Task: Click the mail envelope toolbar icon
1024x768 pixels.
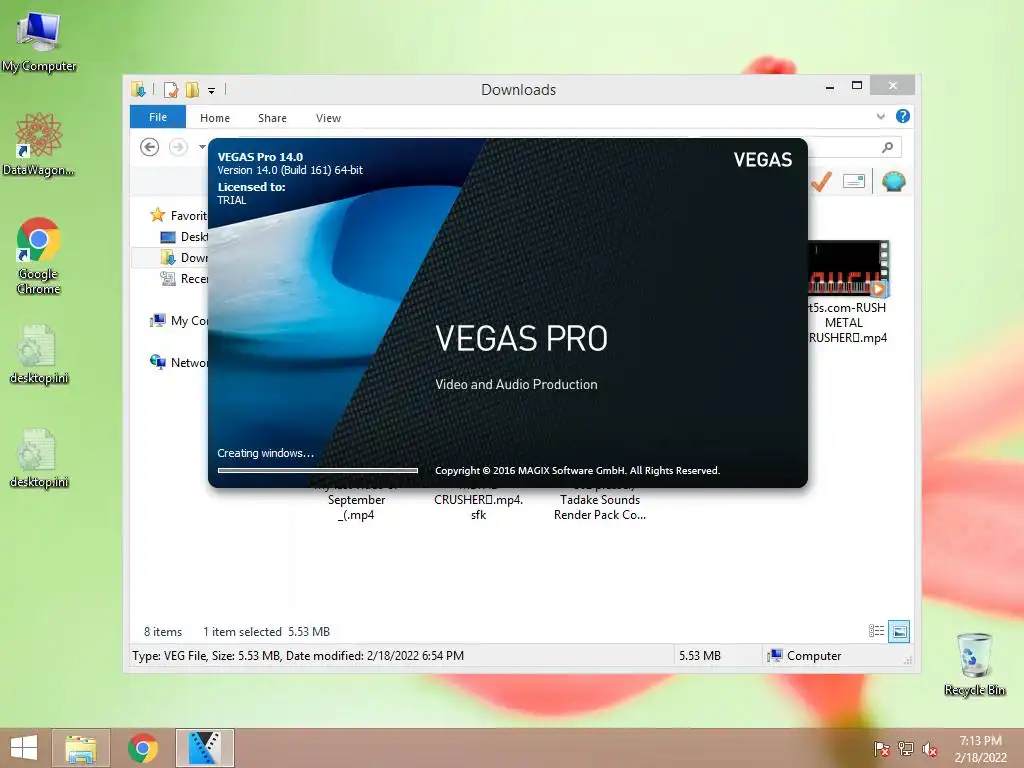Action: [854, 181]
